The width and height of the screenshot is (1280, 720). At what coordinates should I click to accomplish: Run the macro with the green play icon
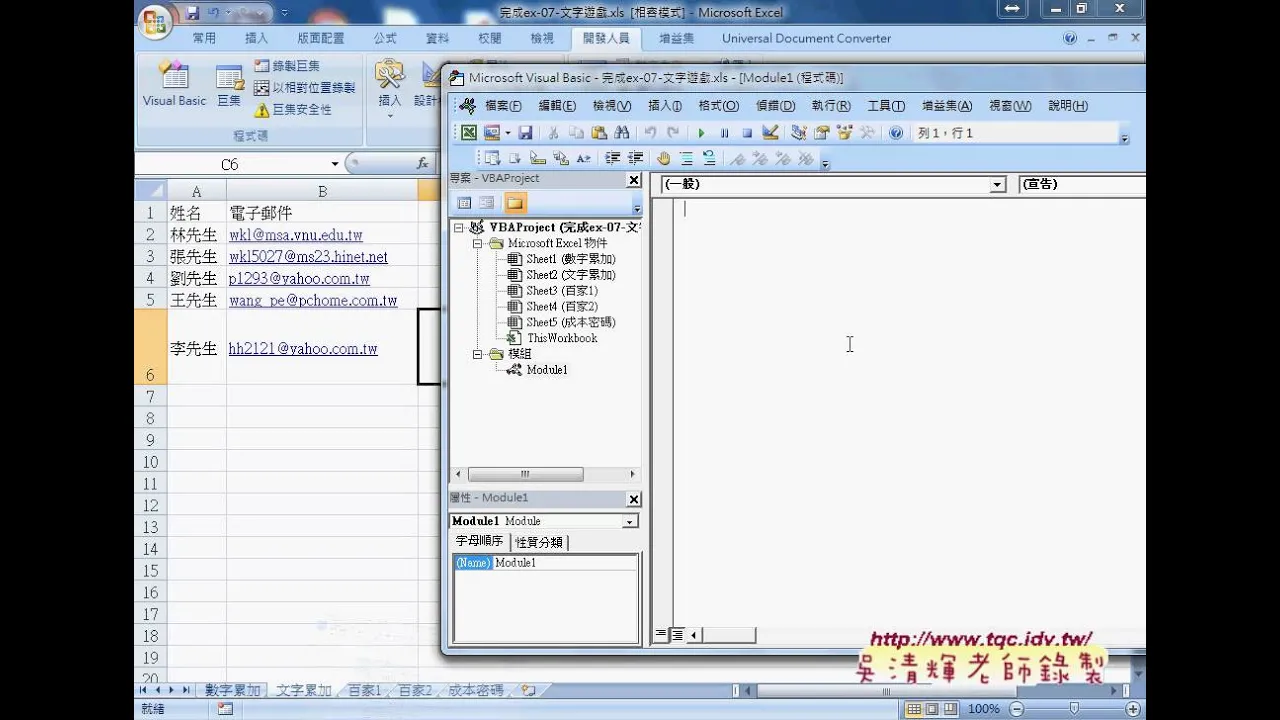(x=701, y=133)
